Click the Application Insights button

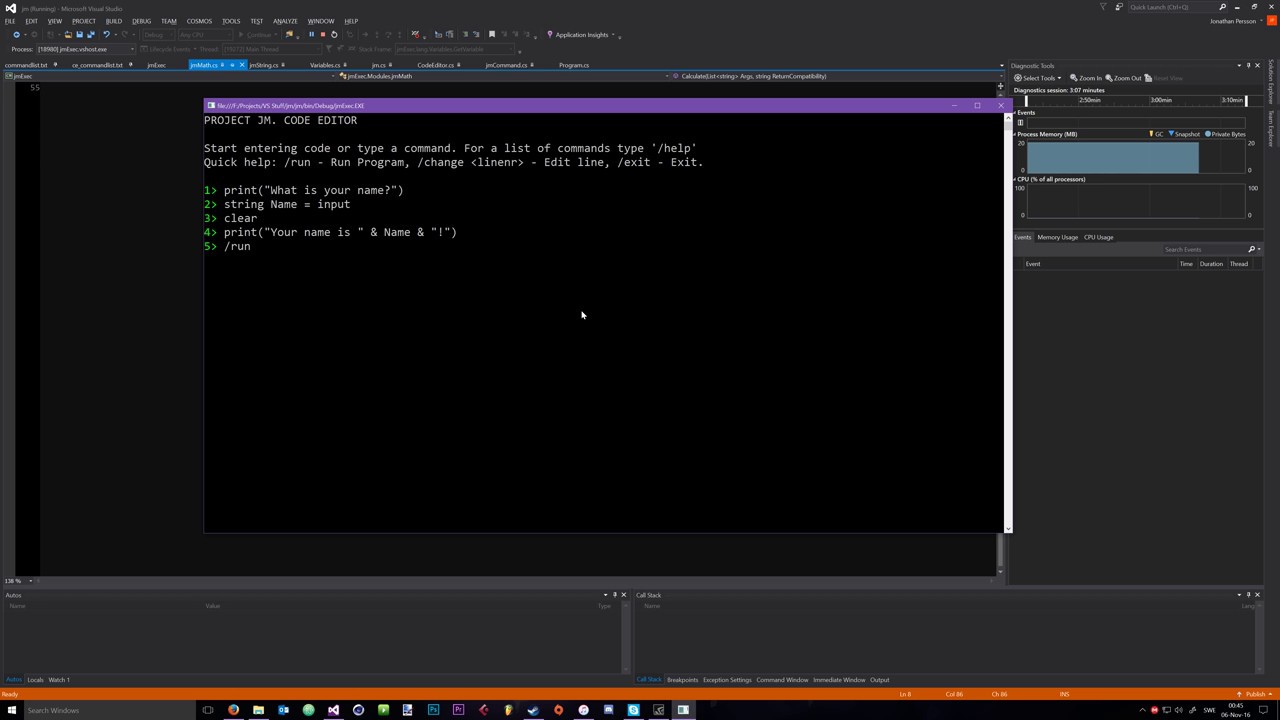(580, 34)
